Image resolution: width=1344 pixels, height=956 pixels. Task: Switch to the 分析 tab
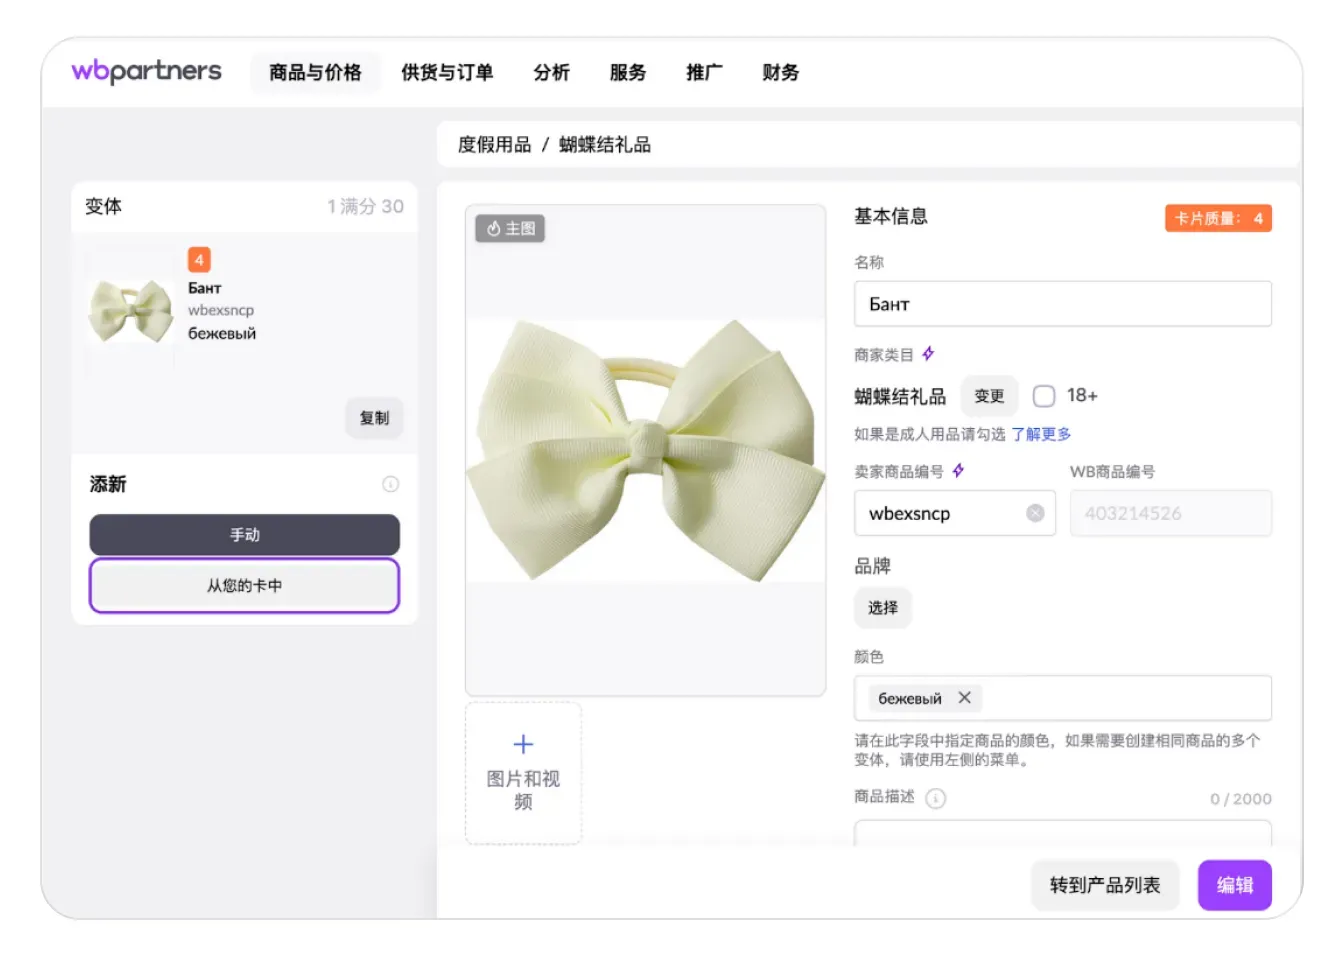tap(551, 72)
